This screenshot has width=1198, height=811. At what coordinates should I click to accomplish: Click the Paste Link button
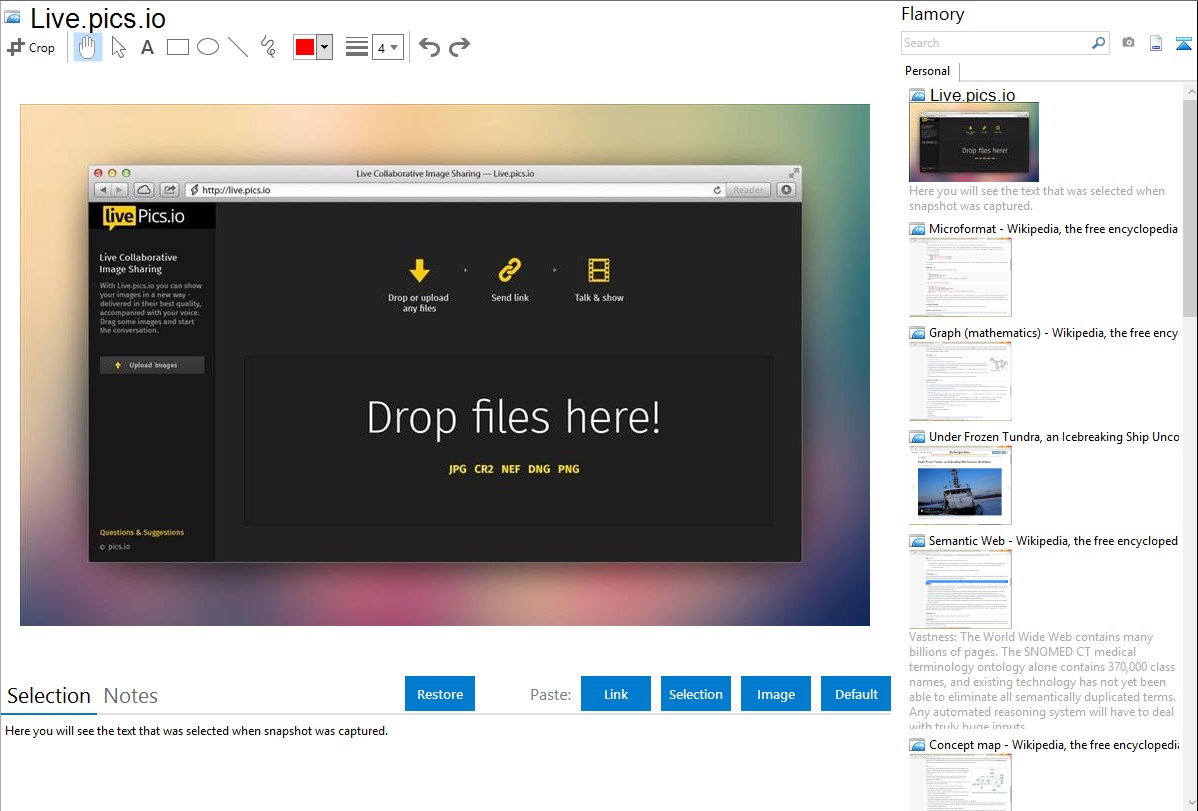coord(616,694)
